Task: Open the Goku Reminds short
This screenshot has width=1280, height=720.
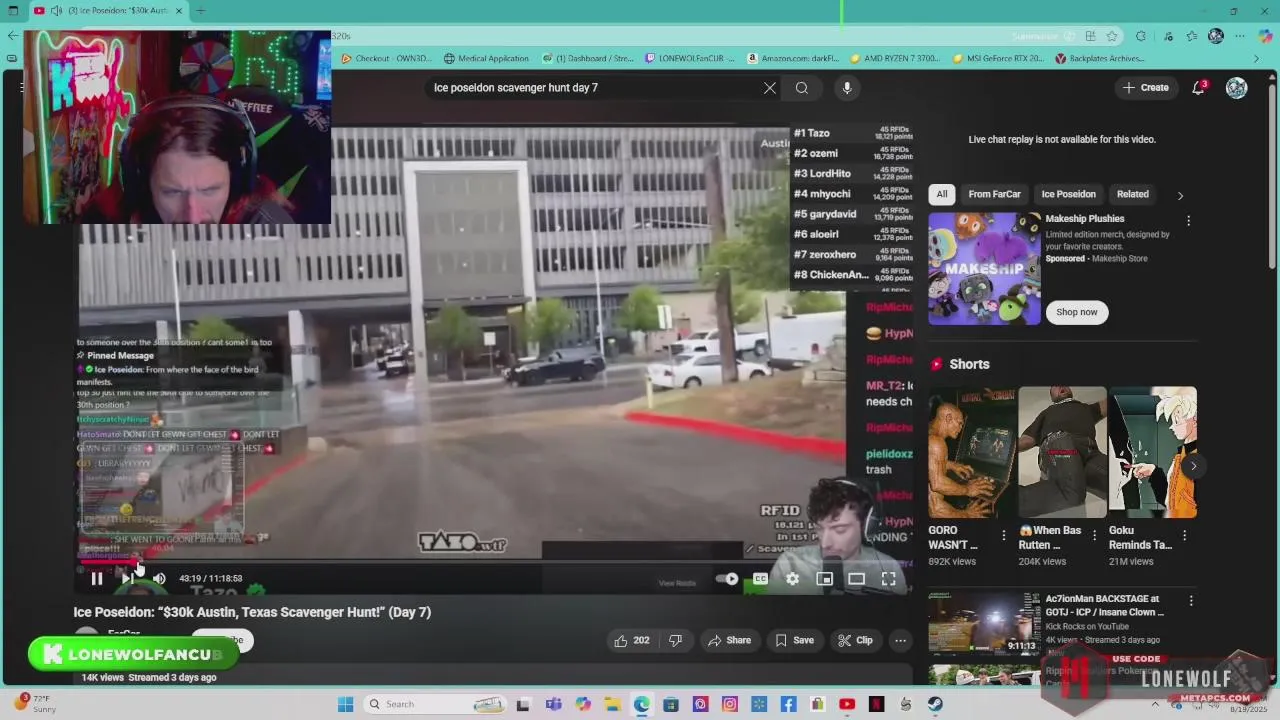Action: pyautogui.click(x=1152, y=452)
